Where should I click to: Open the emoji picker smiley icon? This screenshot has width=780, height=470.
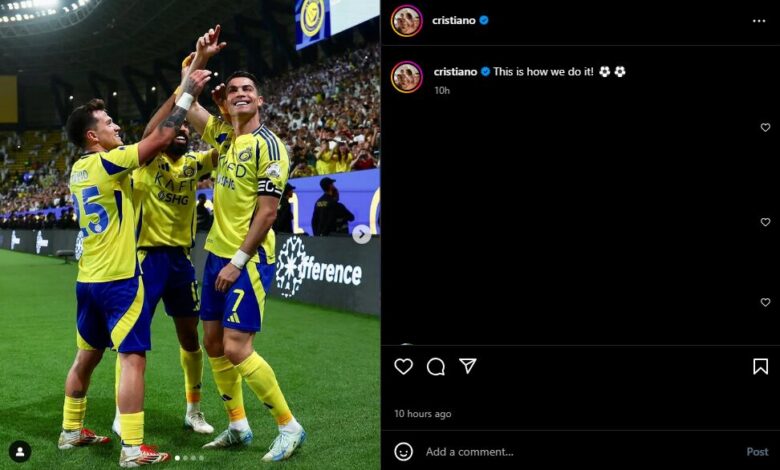pos(403,452)
